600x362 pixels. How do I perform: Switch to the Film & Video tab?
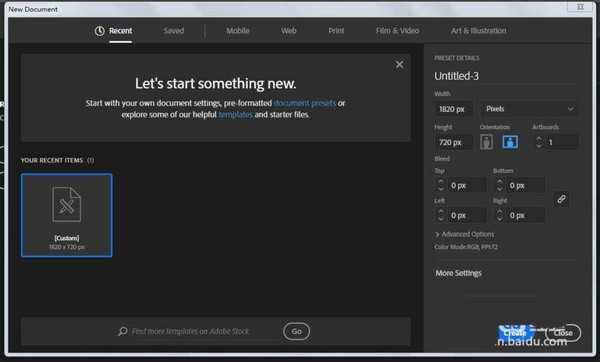(397, 31)
